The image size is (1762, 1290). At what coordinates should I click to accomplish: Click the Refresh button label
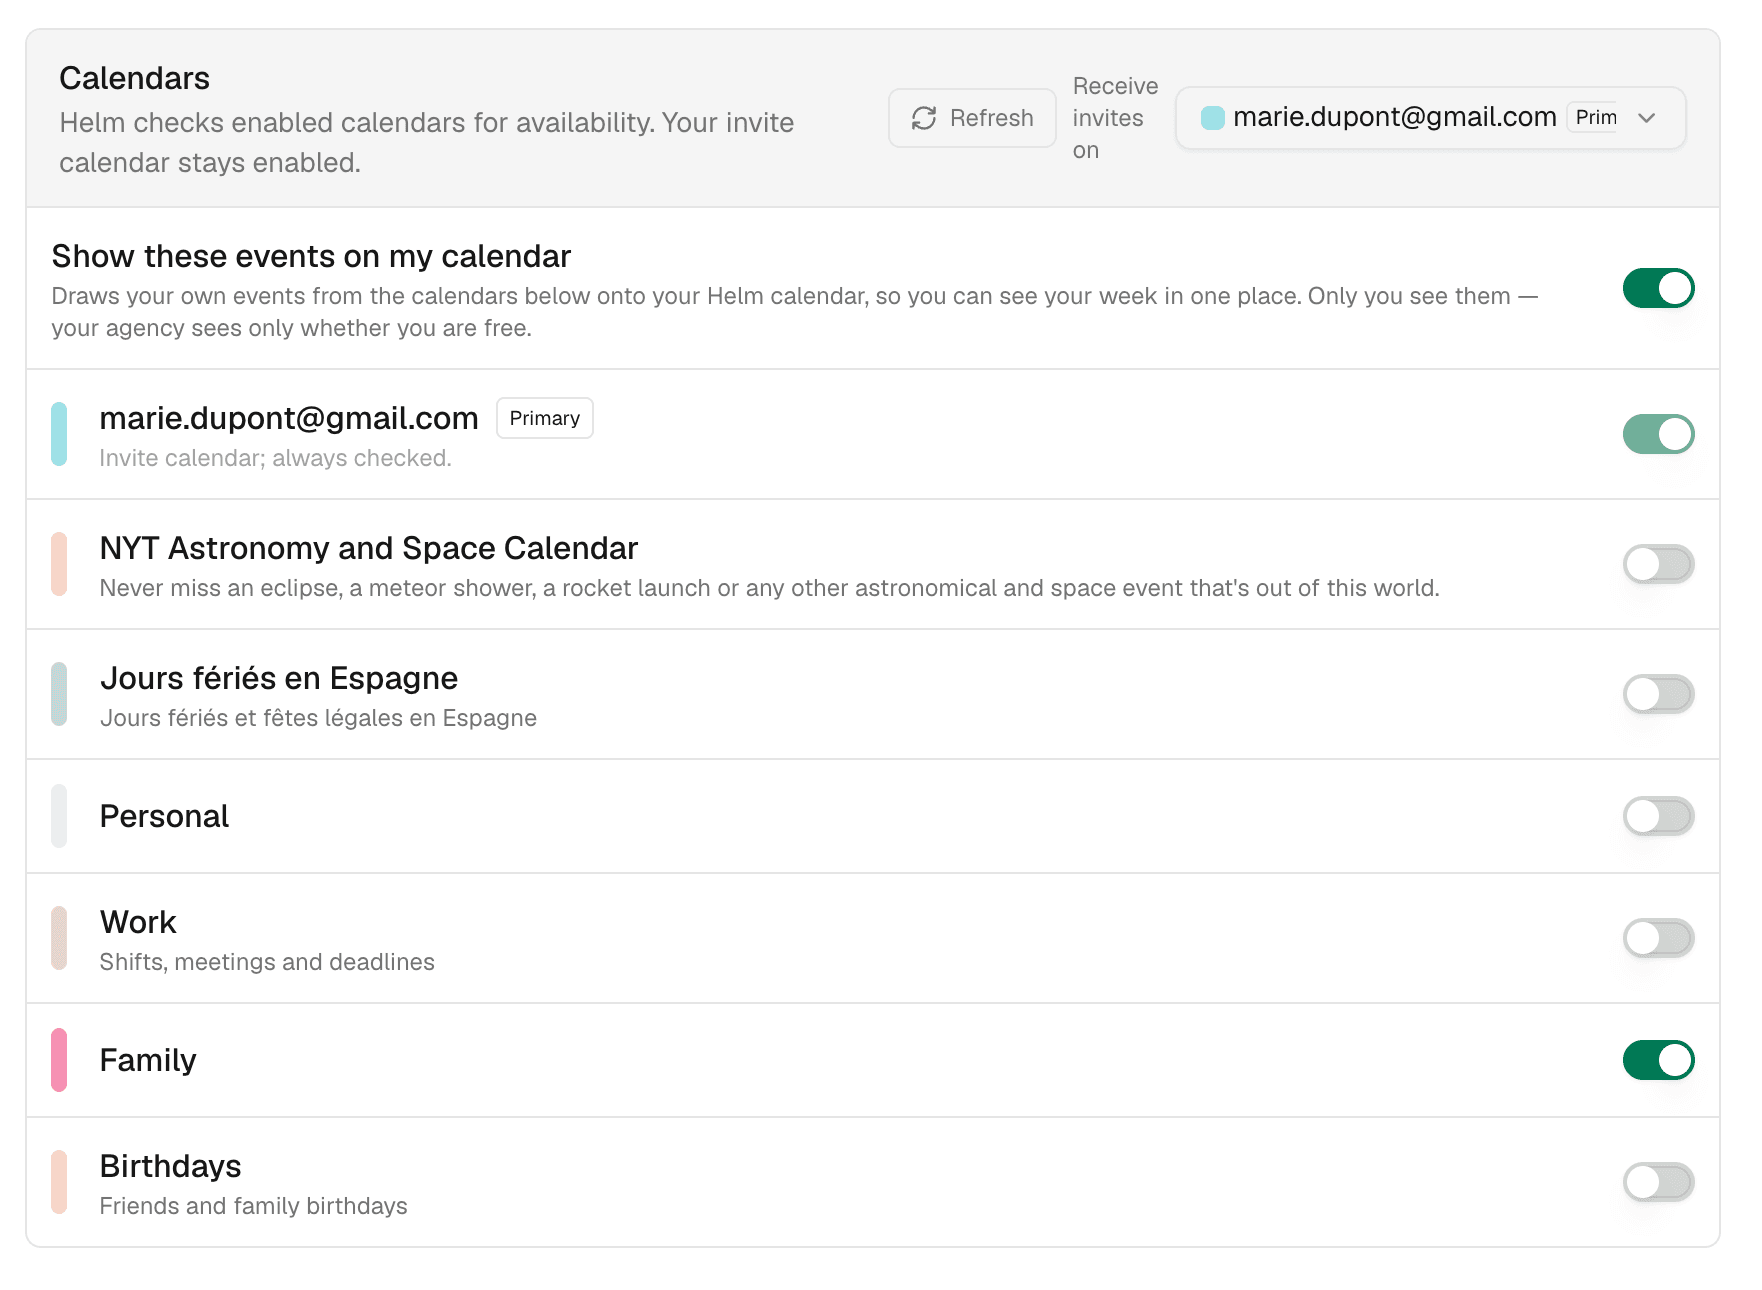point(991,118)
